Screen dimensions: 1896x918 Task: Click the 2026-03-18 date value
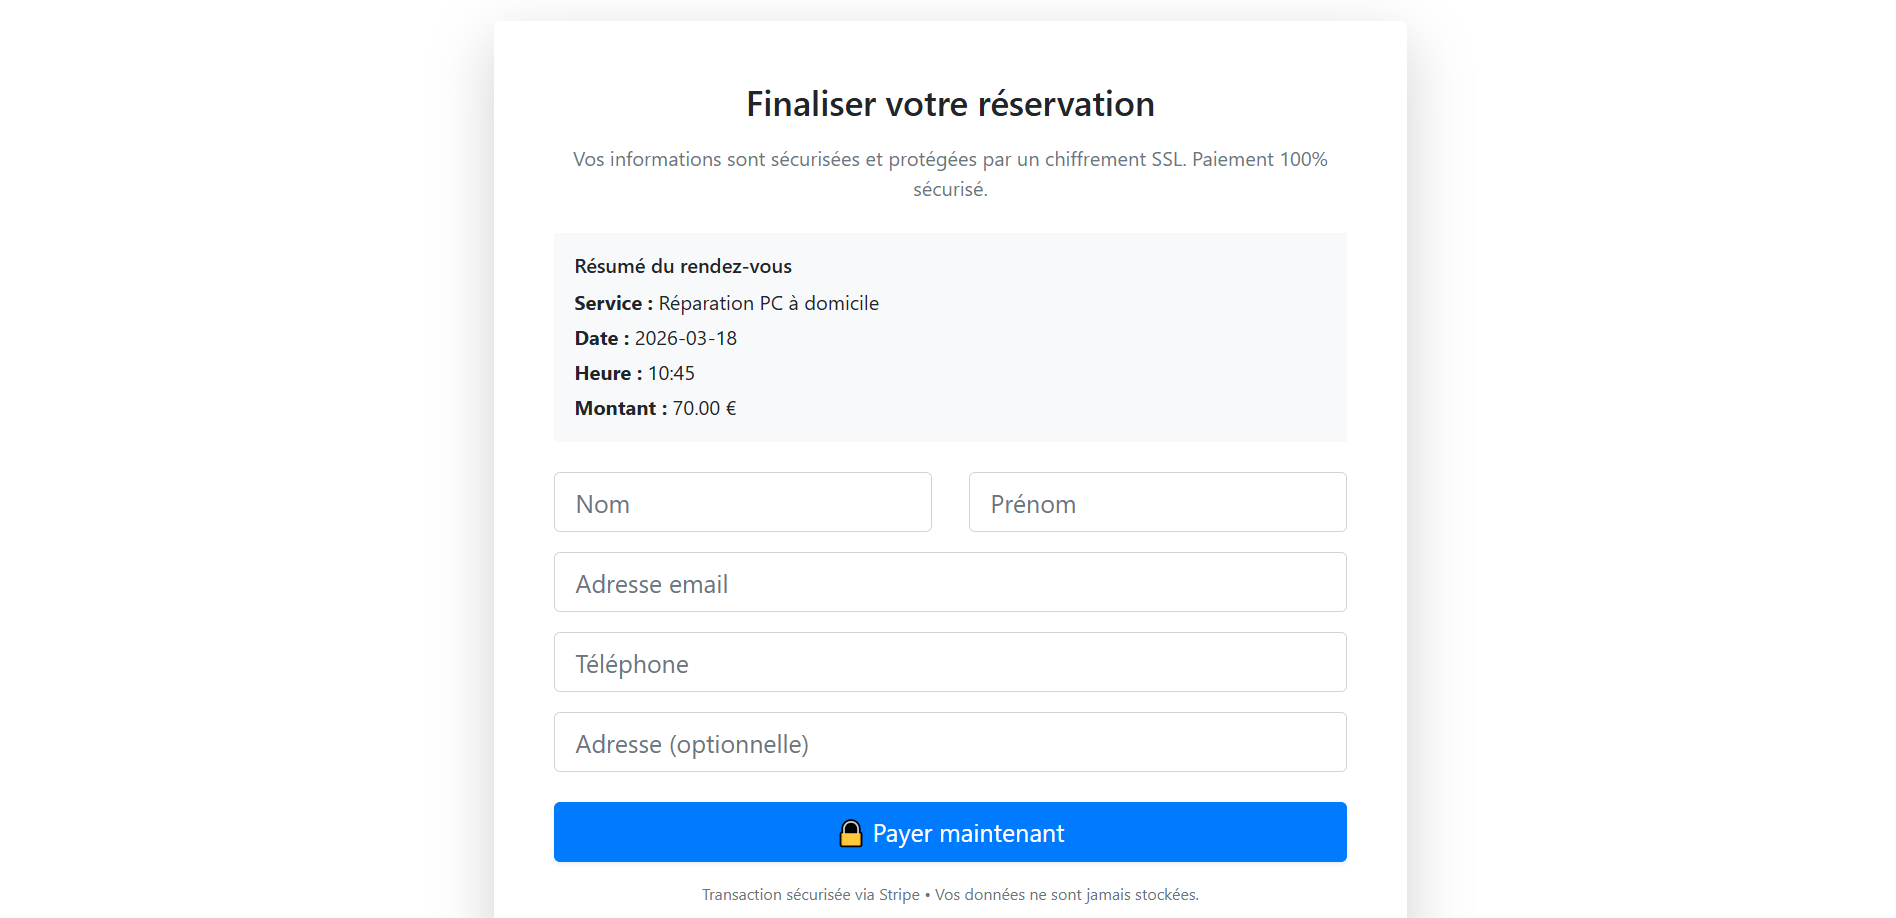point(686,339)
